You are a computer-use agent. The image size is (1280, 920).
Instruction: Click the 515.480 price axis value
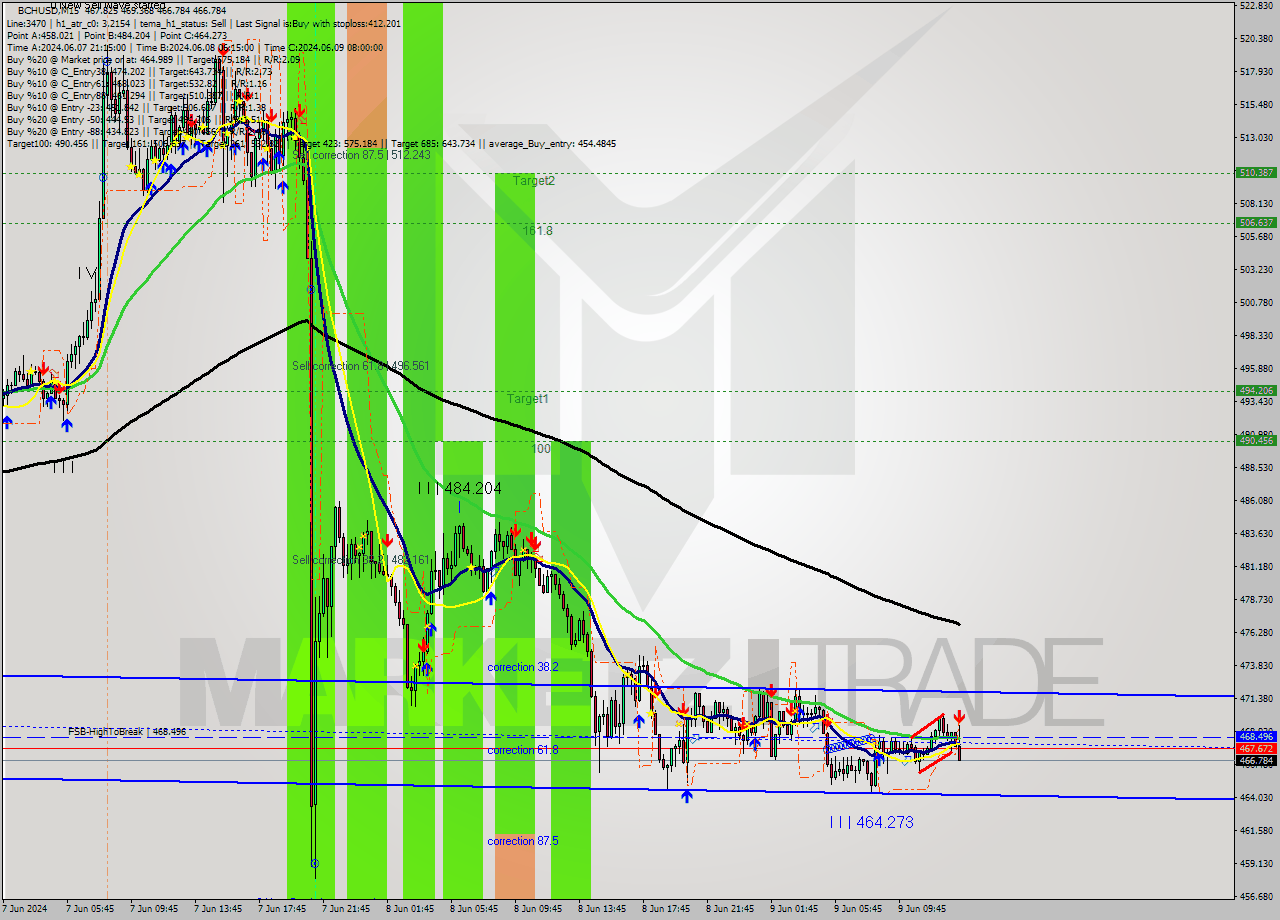[1255, 104]
